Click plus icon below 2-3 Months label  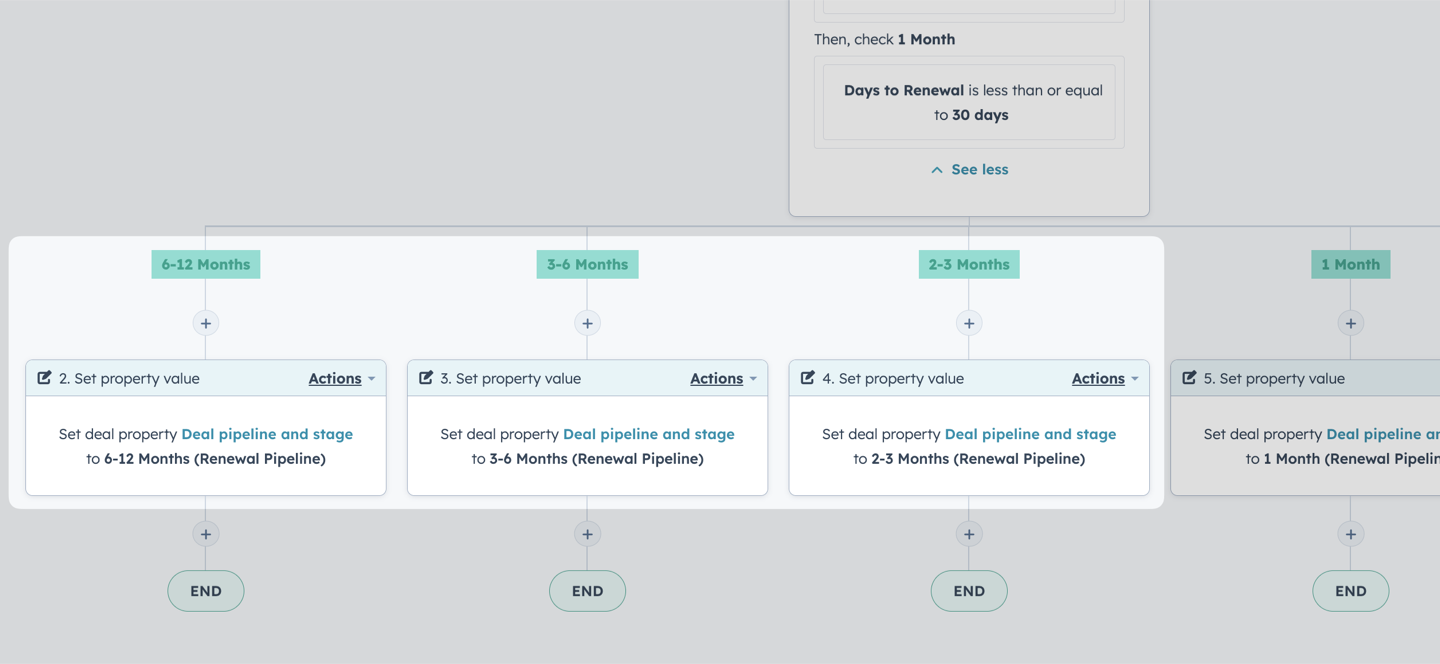pyautogui.click(x=969, y=323)
